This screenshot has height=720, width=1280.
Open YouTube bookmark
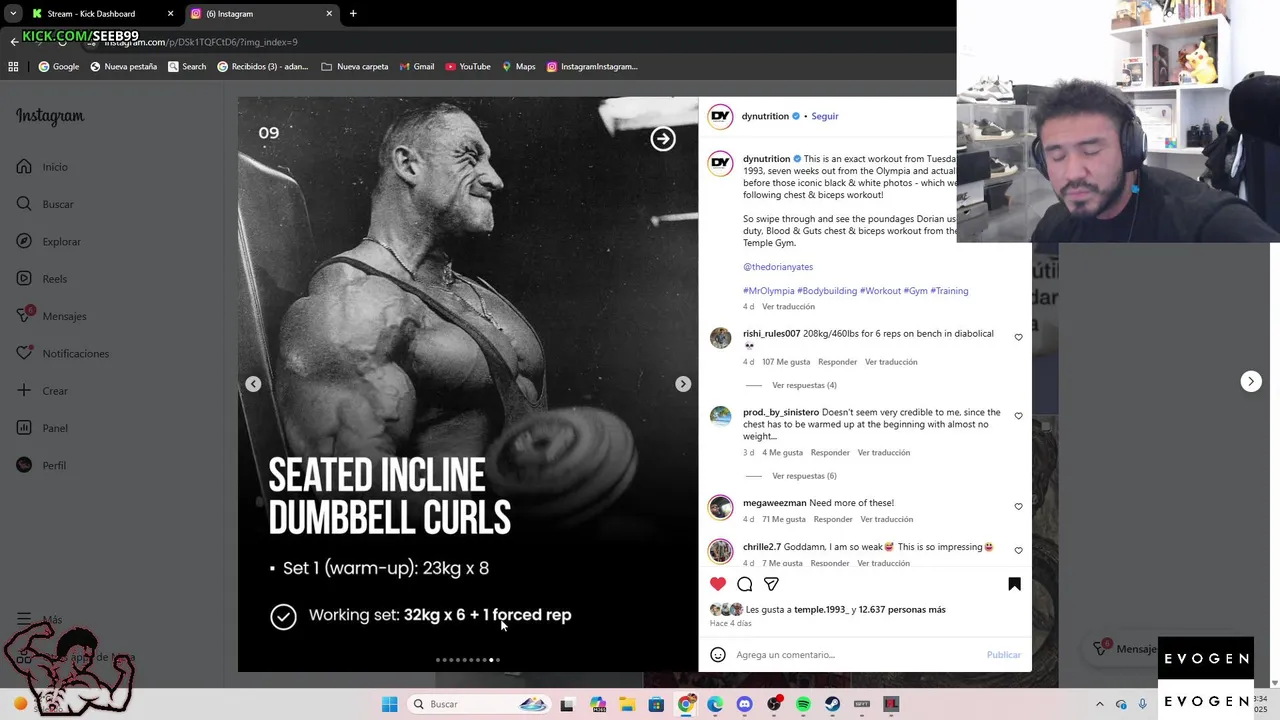point(468,67)
